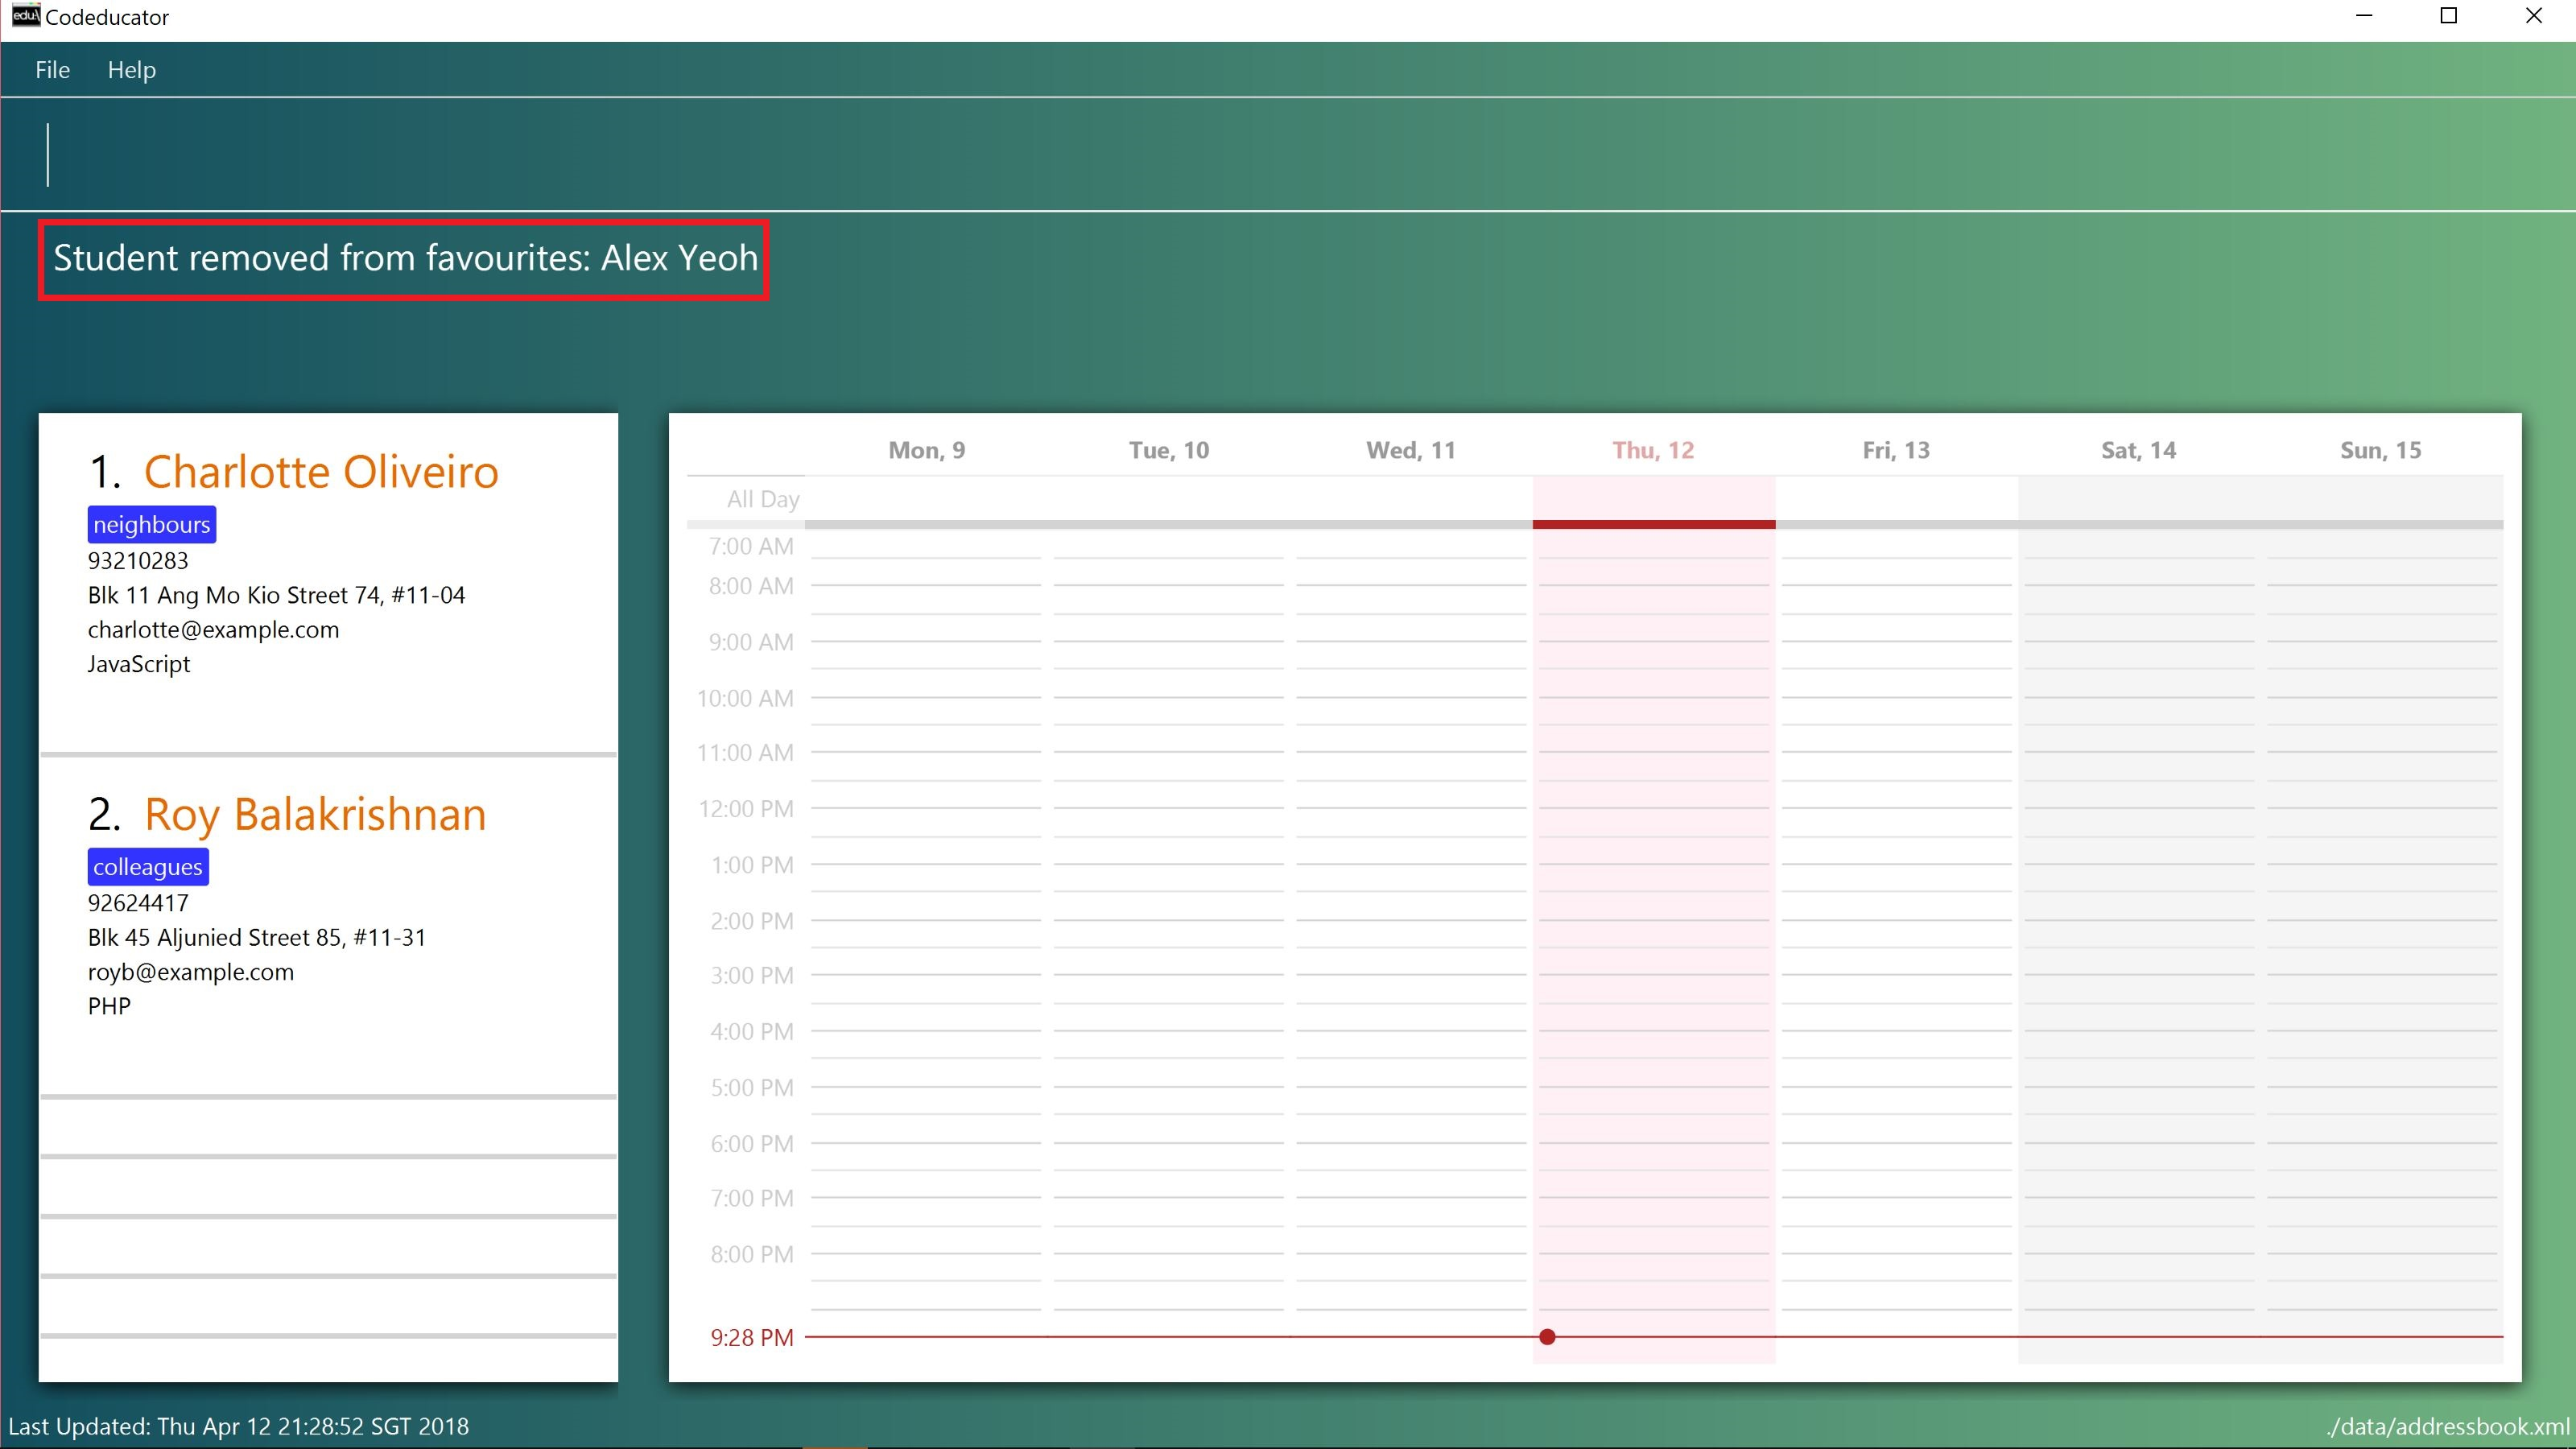Click the 6:00 PM time label

[x=752, y=1143]
